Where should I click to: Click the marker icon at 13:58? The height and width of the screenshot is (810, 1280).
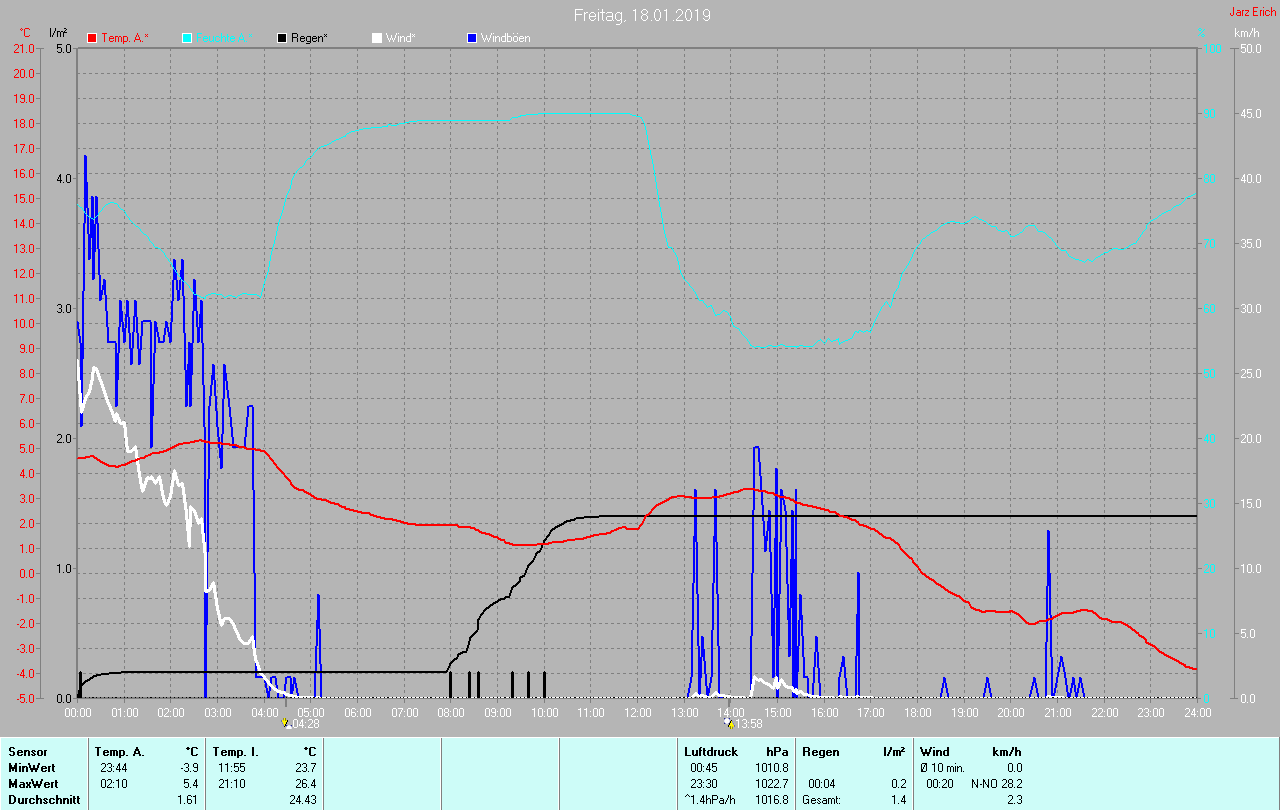729,722
